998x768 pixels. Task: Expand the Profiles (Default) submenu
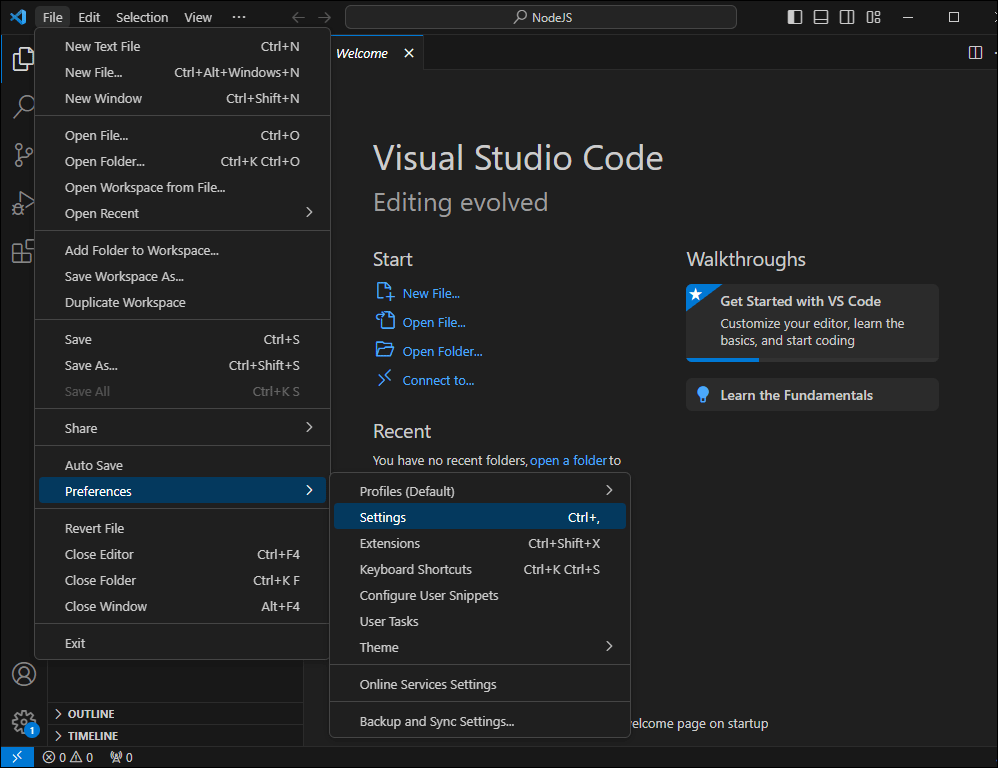click(x=480, y=491)
